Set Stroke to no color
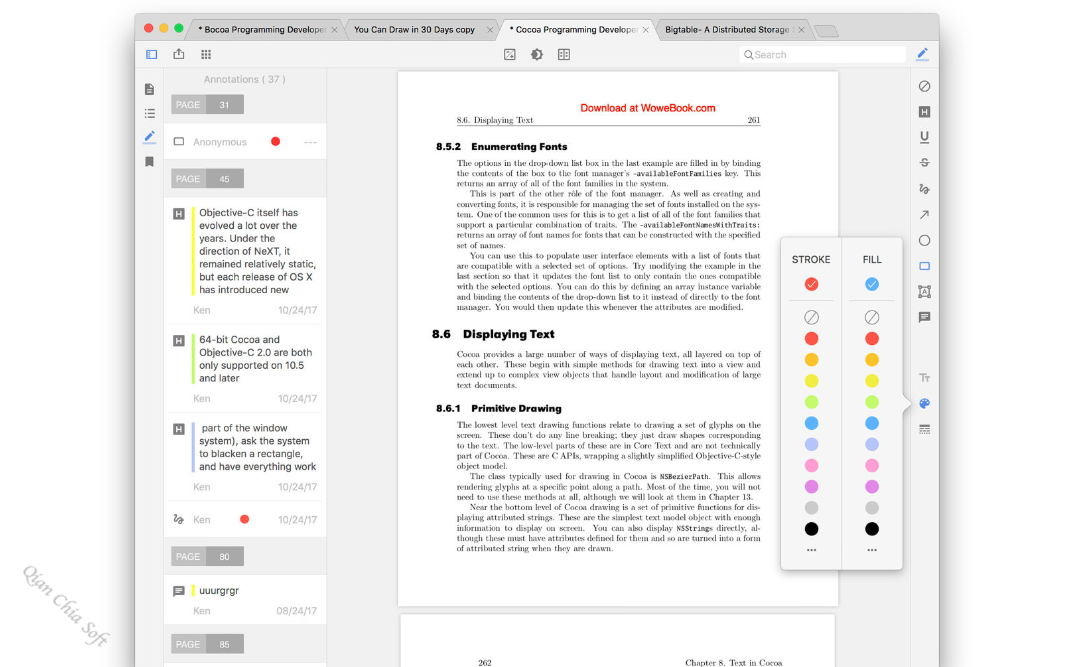This screenshot has width=1074, height=667. (811, 317)
